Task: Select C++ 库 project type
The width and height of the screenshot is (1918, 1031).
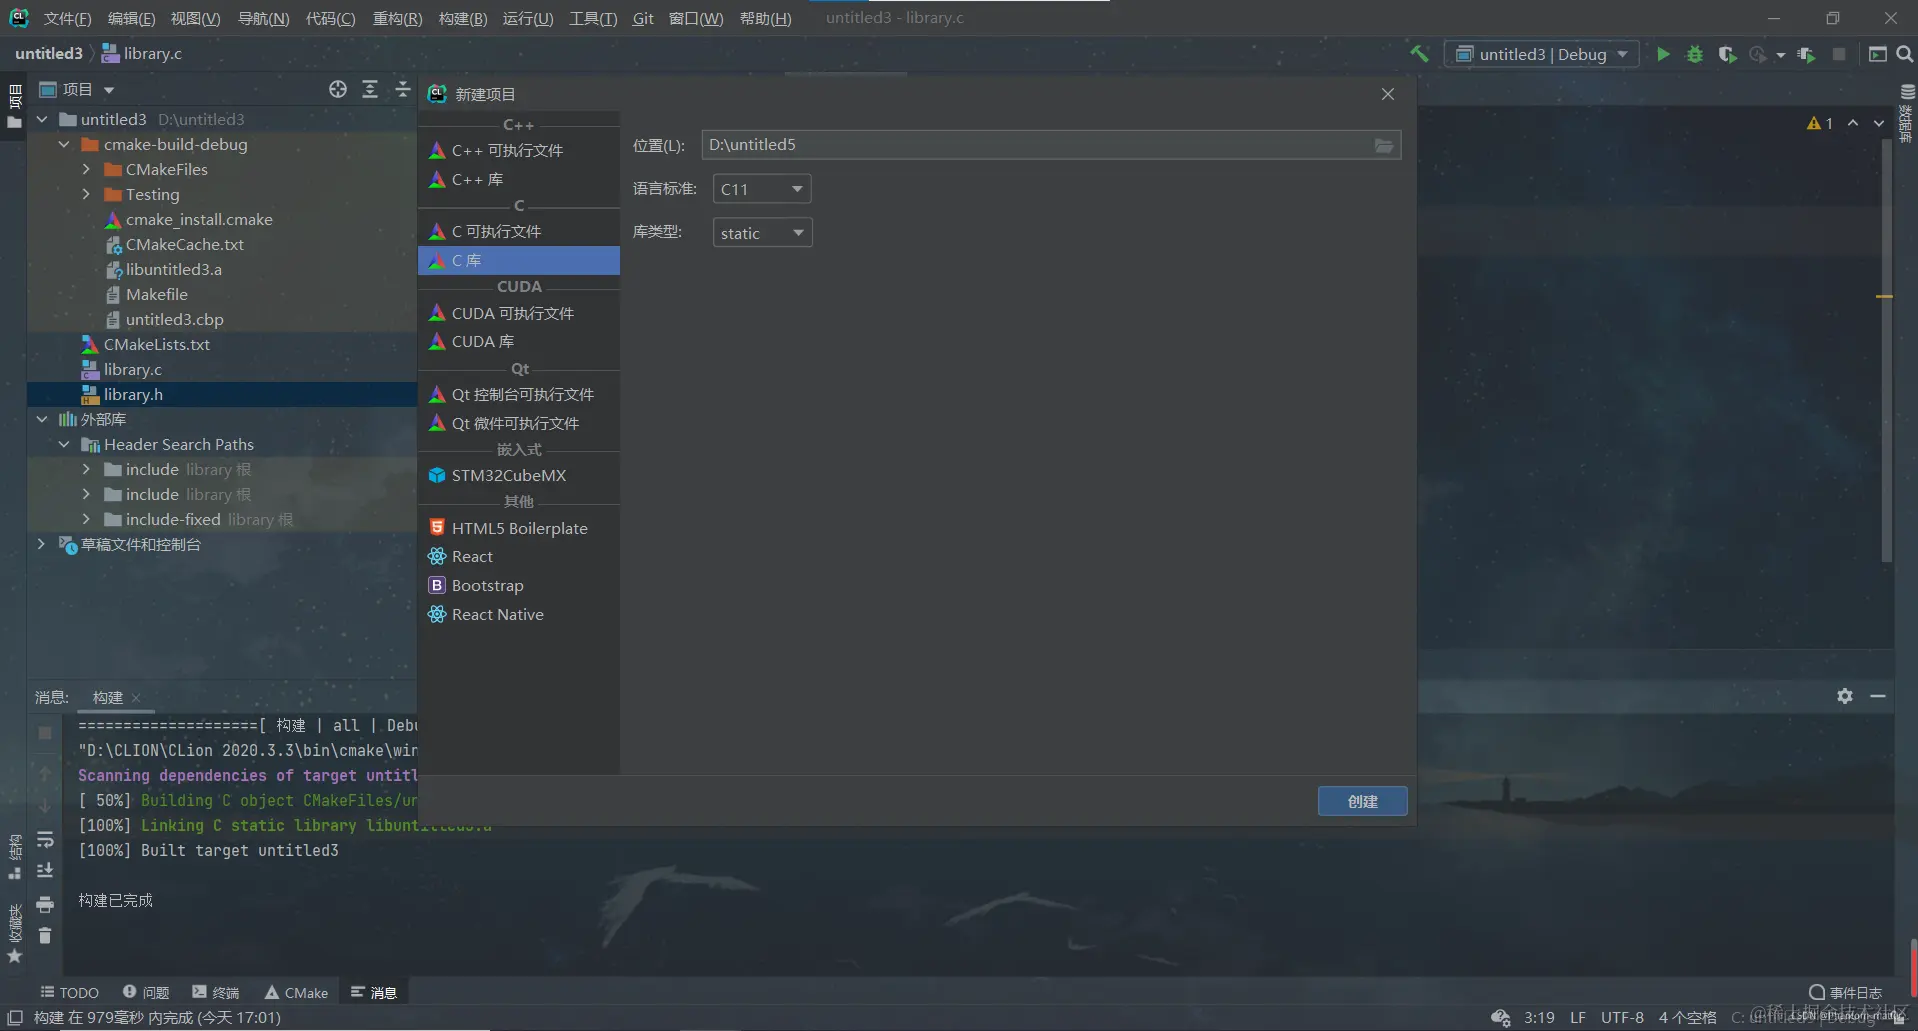Action: point(519,179)
